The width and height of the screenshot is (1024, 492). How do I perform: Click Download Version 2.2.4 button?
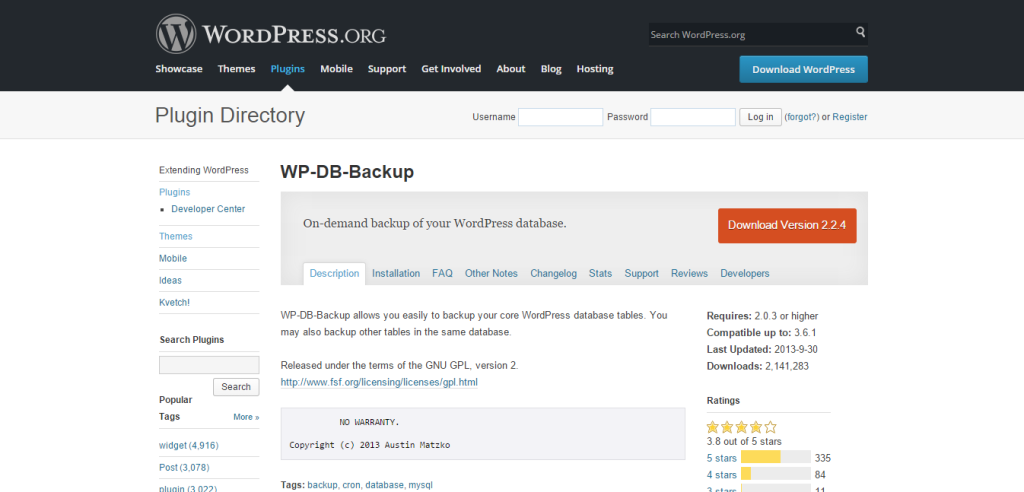coord(787,225)
